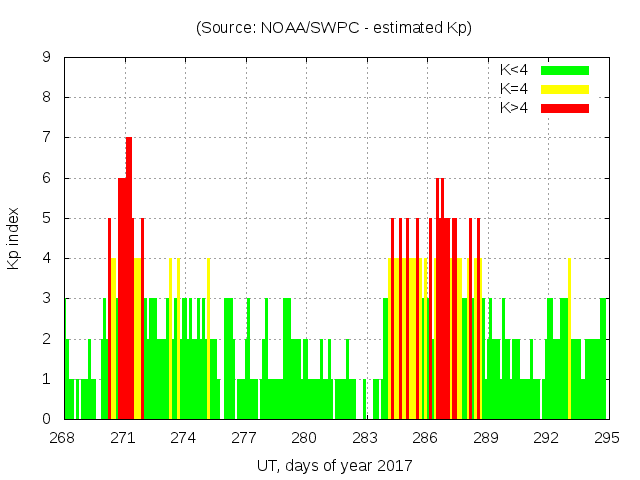The height and width of the screenshot is (480, 640).
Task: Click the lone yellow bar just after day 292
Action: click(x=569, y=340)
